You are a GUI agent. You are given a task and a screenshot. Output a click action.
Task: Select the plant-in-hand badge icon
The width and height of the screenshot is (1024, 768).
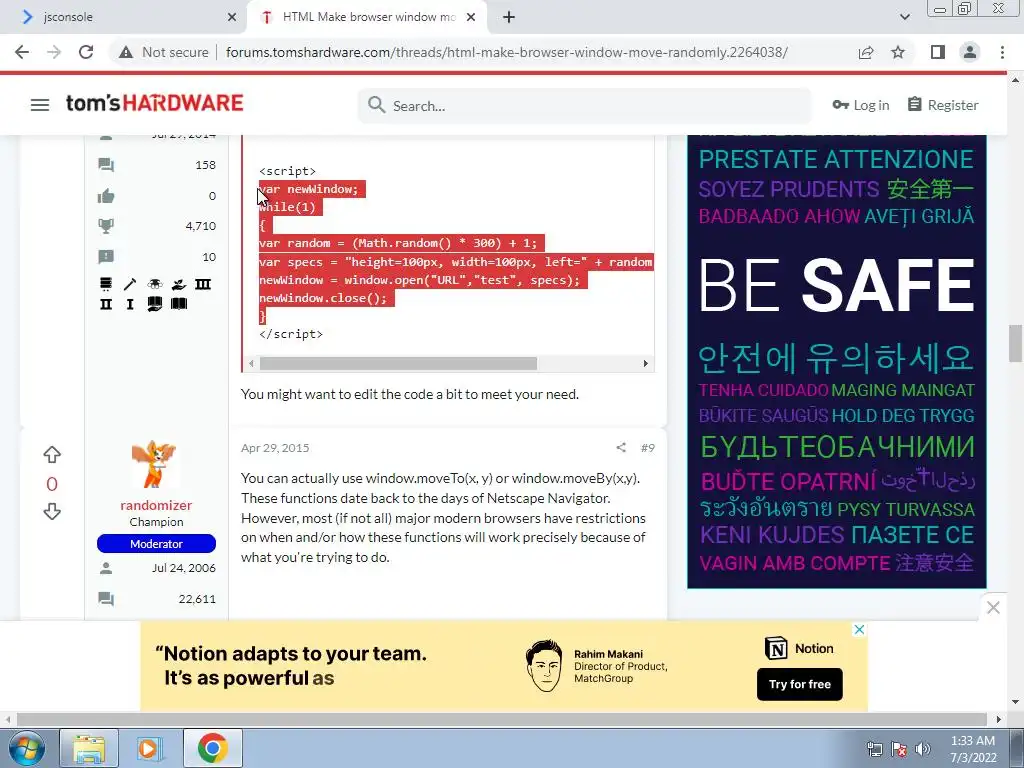[179, 283]
